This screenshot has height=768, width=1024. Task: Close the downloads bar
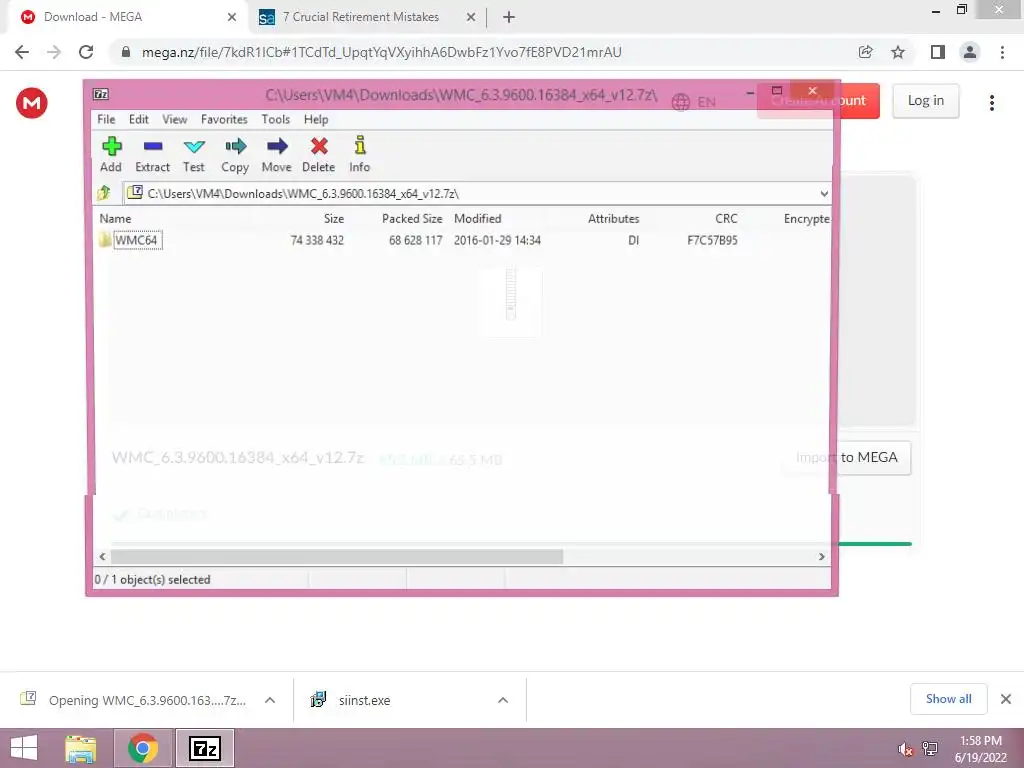(1006, 699)
